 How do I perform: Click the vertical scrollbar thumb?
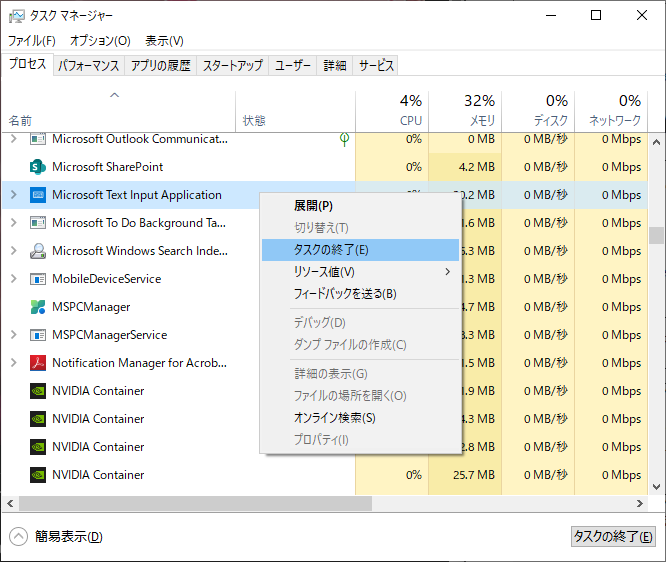coord(656,235)
